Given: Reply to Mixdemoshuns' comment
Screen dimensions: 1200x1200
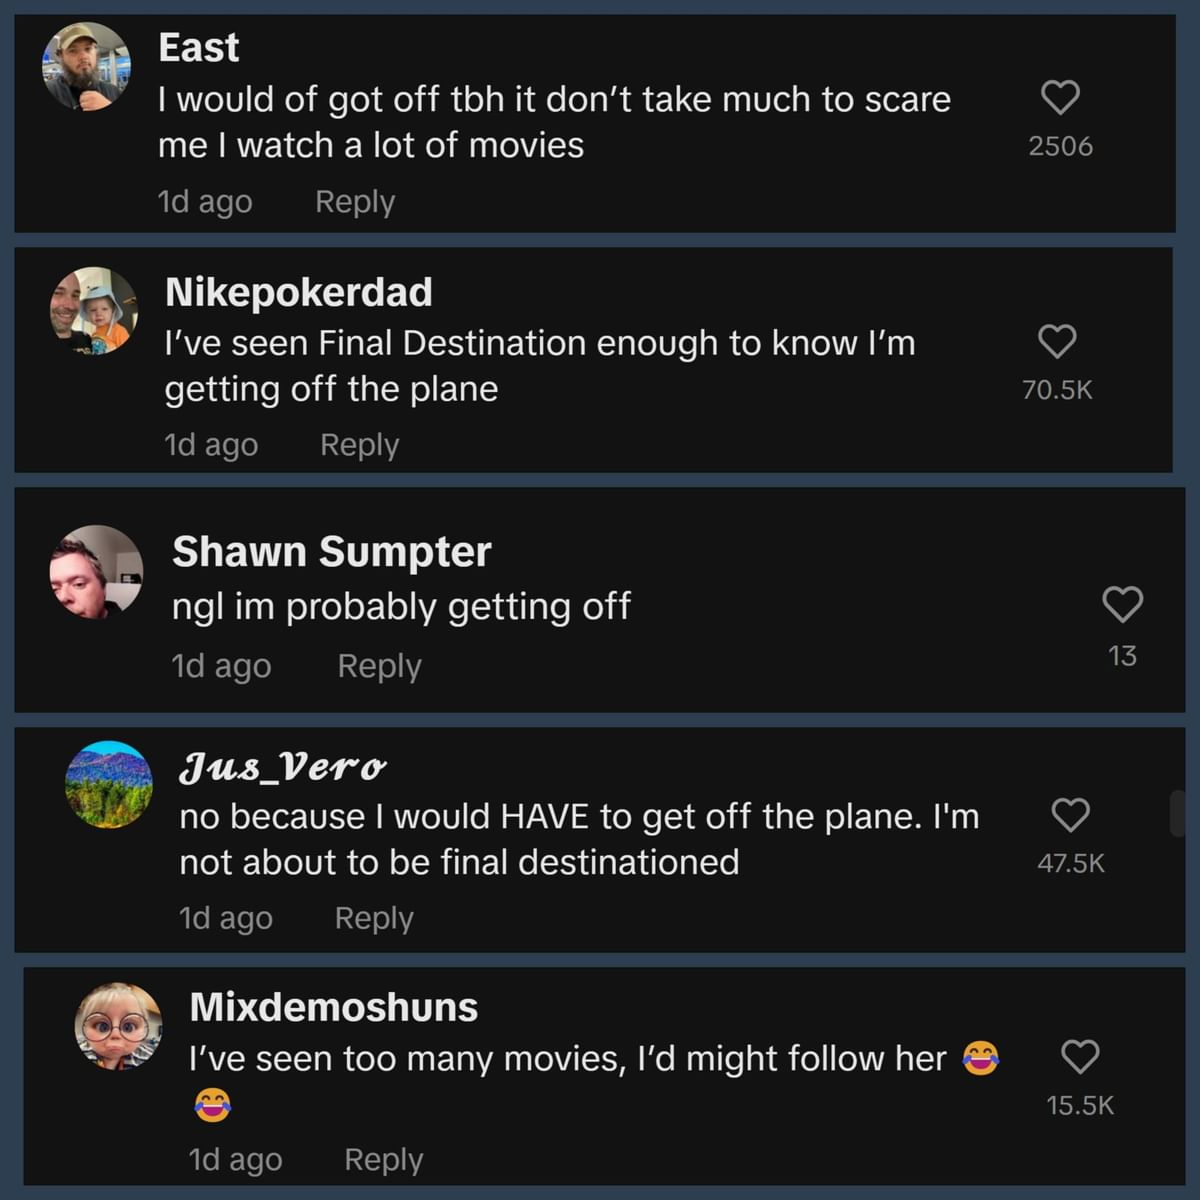Looking at the screenshot, I should [x=383, y=1160].
